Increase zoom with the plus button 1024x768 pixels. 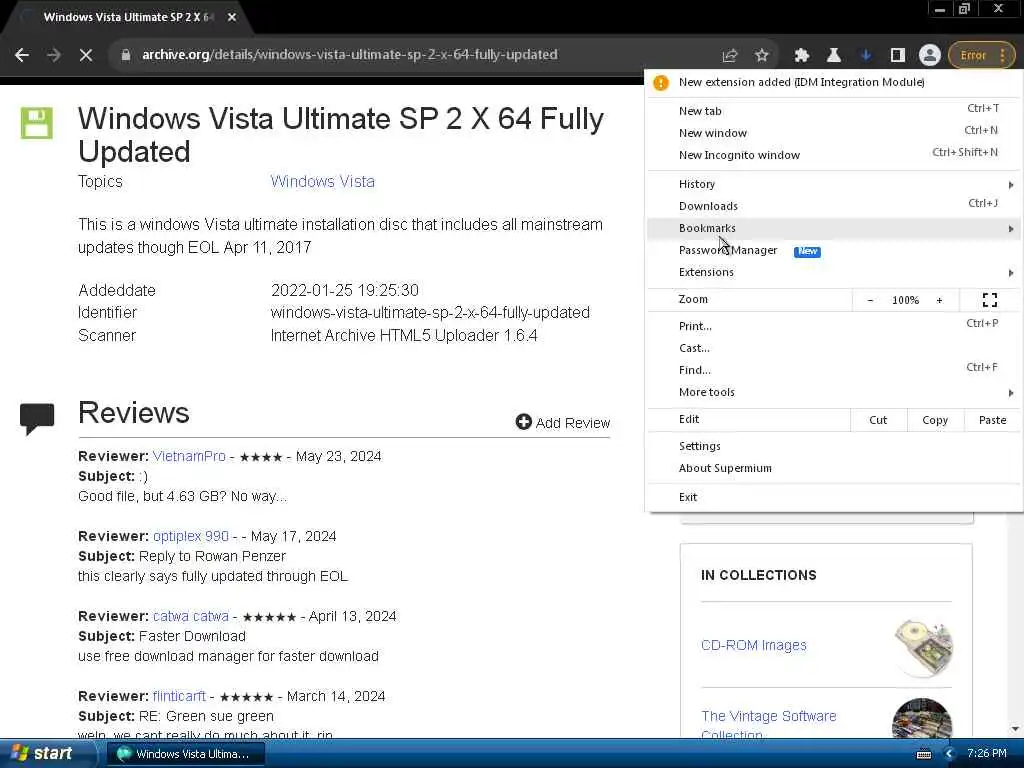pyautogui.click(x=939, y=300)
